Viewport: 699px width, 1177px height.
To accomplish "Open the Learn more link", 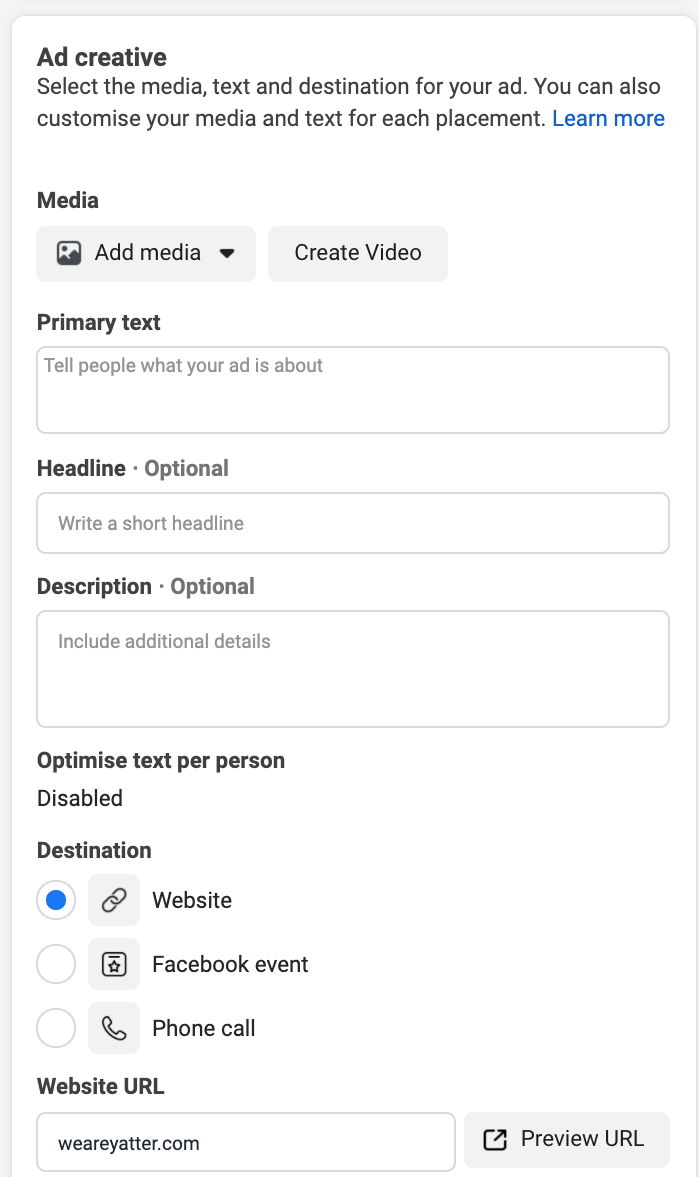I will [608, 118].
